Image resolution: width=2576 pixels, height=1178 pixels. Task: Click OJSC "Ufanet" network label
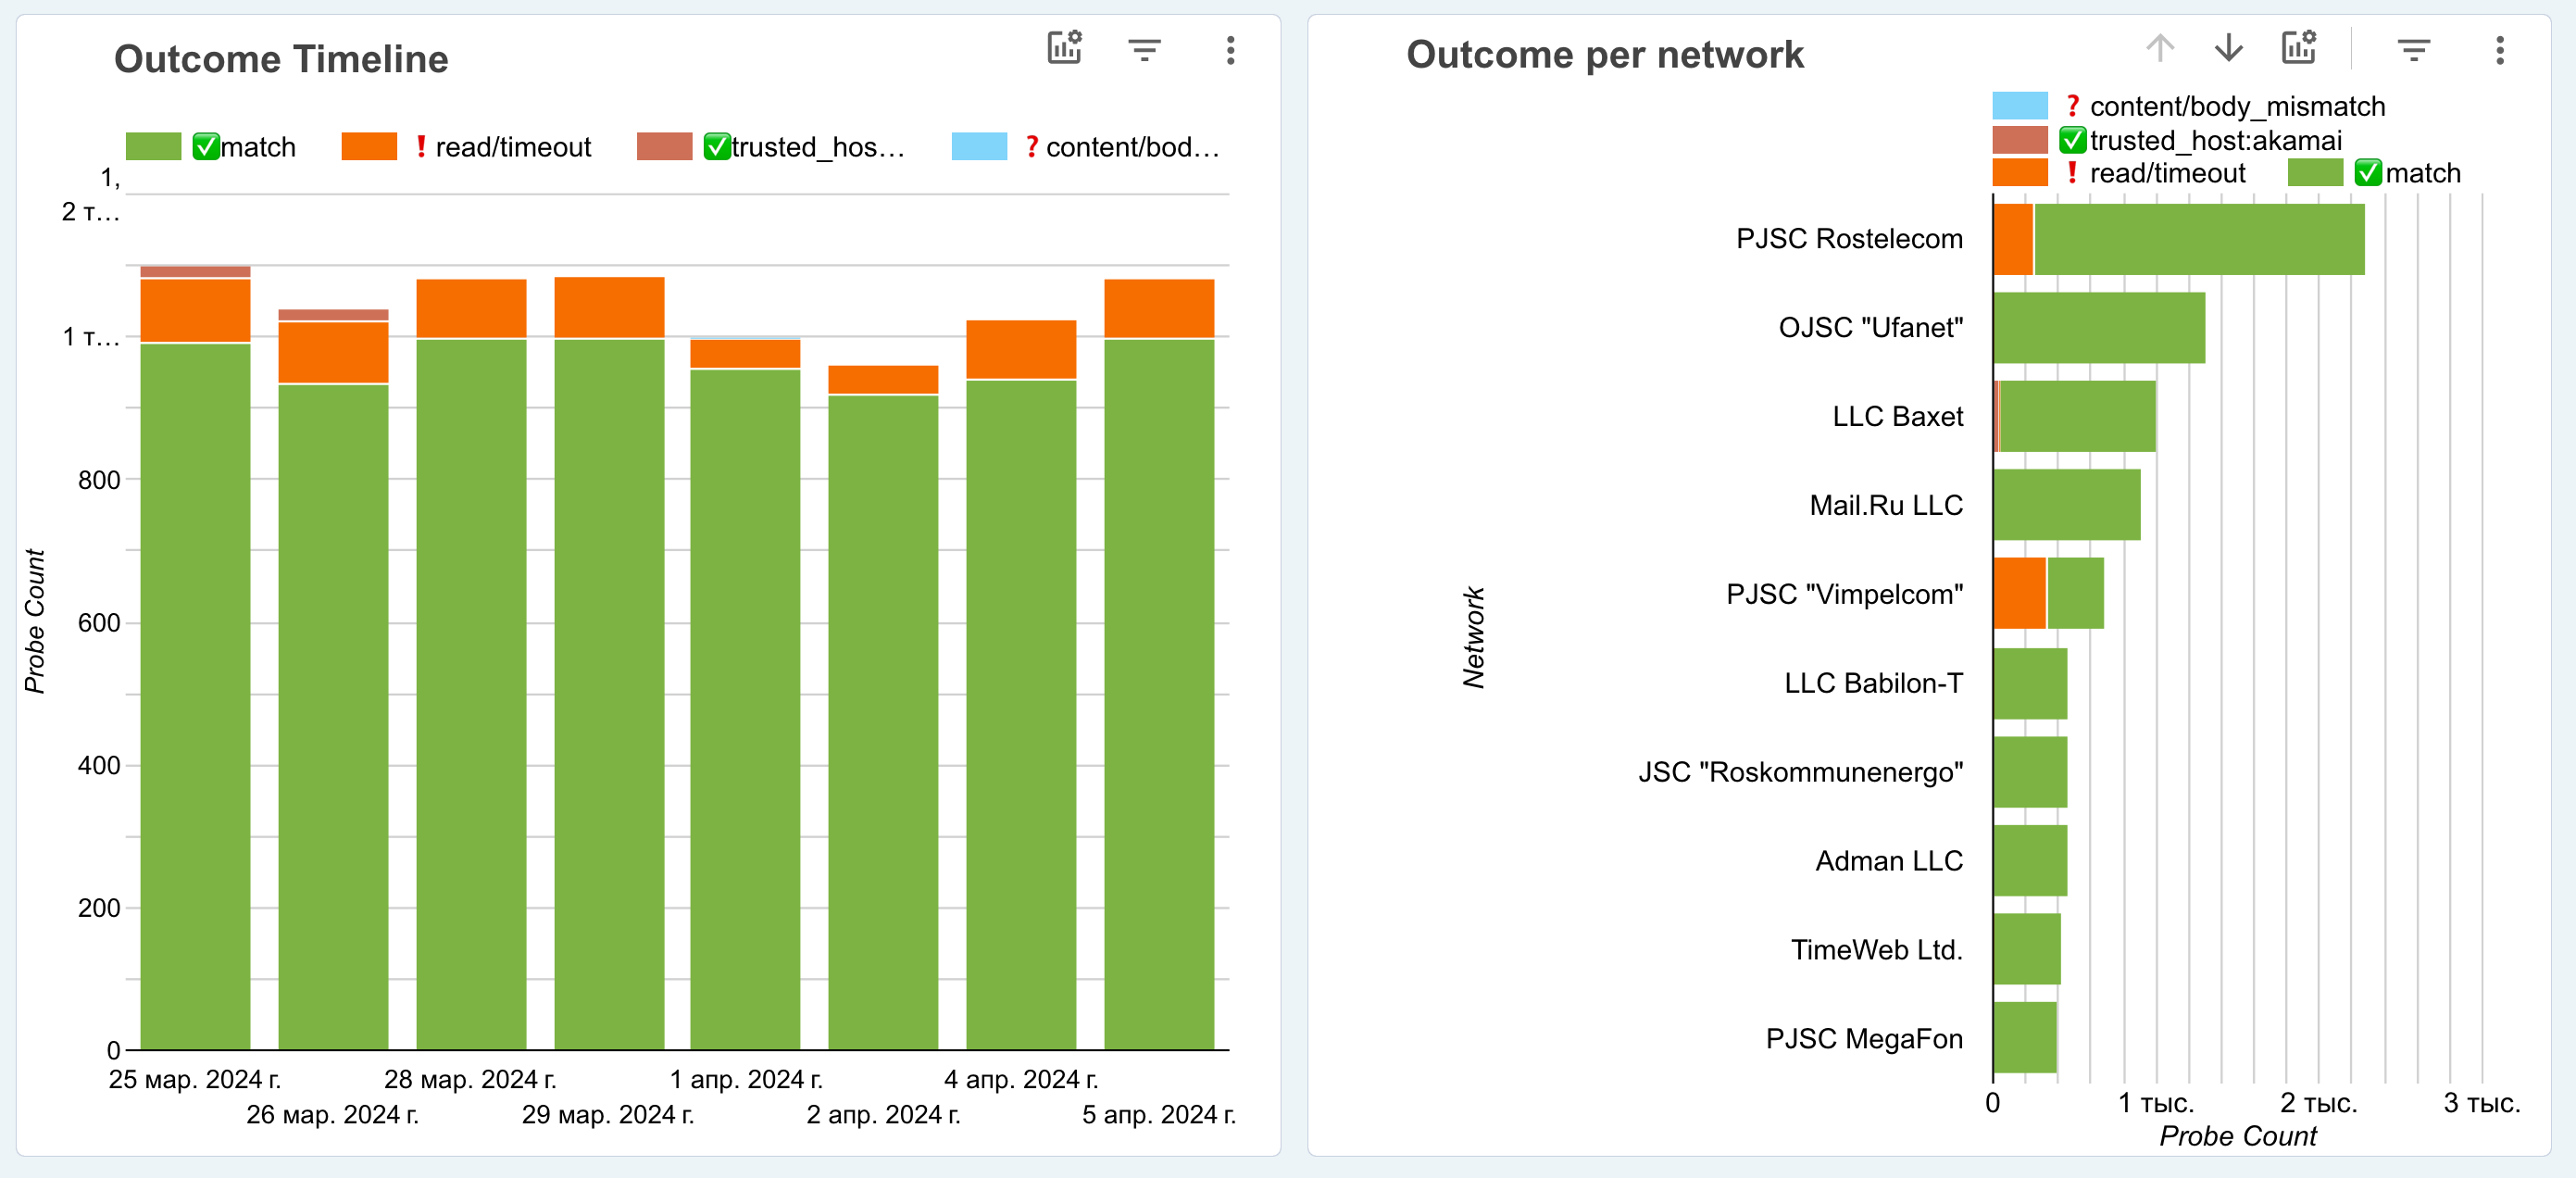pos(1870,328)
